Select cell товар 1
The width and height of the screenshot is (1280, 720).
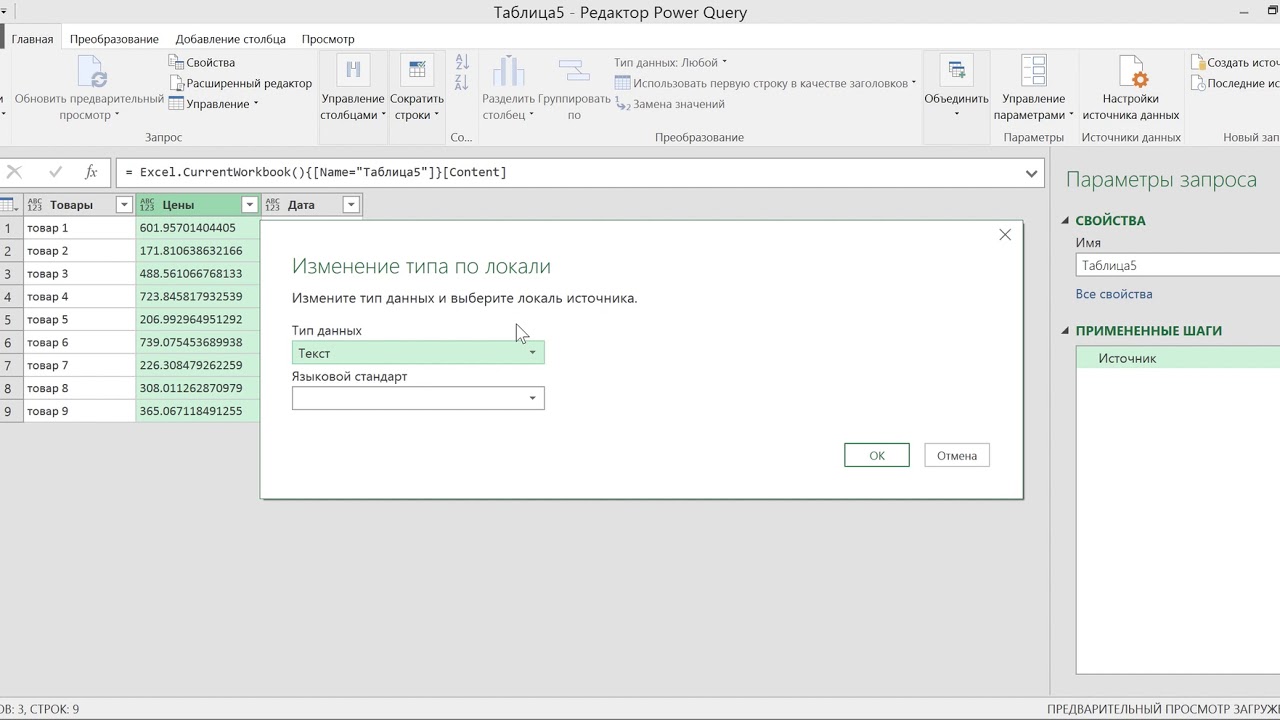click(x=79, y=228)
